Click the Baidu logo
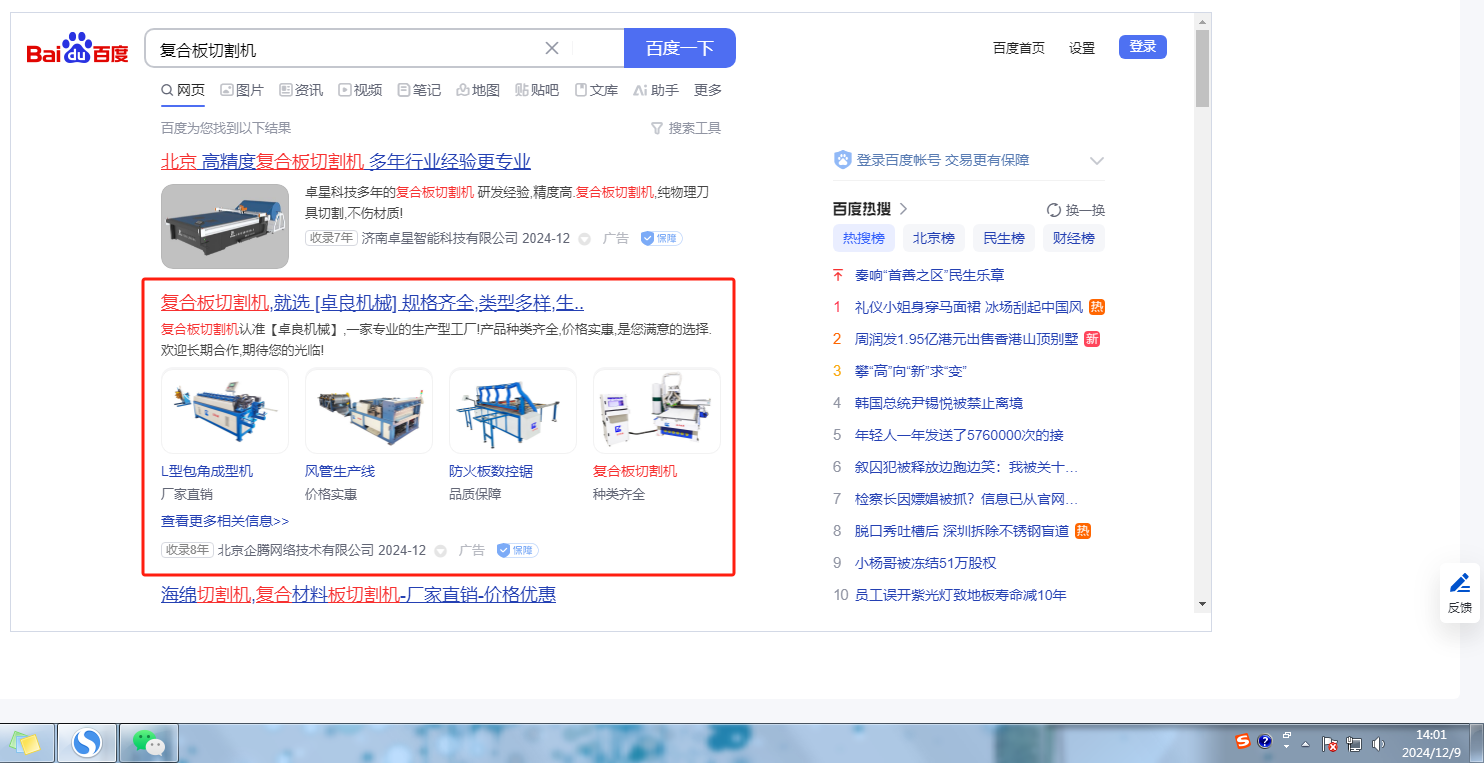This screenshot has width=1484, height=763. tap(78, 48)
